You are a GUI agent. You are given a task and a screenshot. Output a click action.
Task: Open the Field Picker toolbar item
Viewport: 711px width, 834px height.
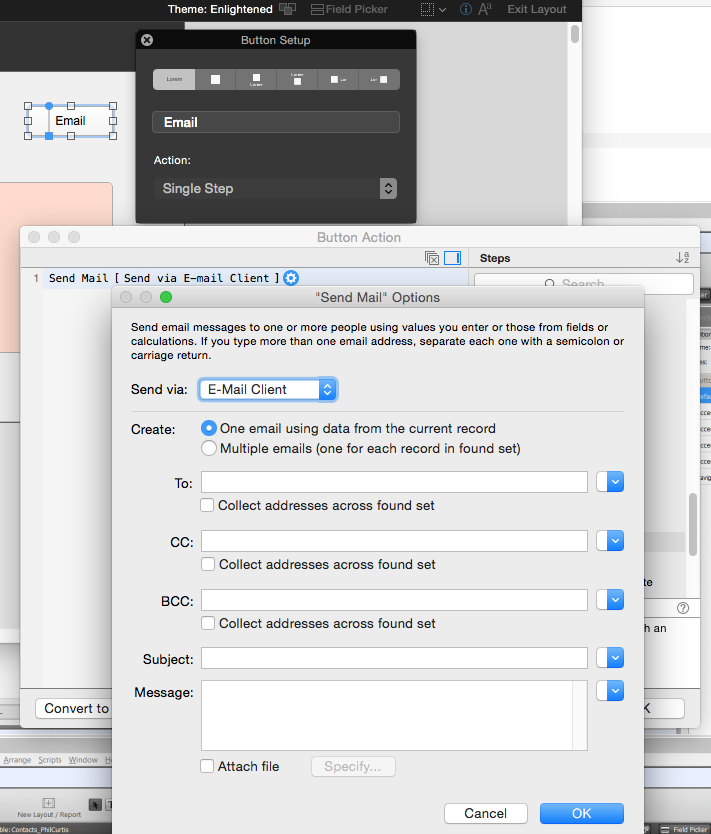[349, 9]
